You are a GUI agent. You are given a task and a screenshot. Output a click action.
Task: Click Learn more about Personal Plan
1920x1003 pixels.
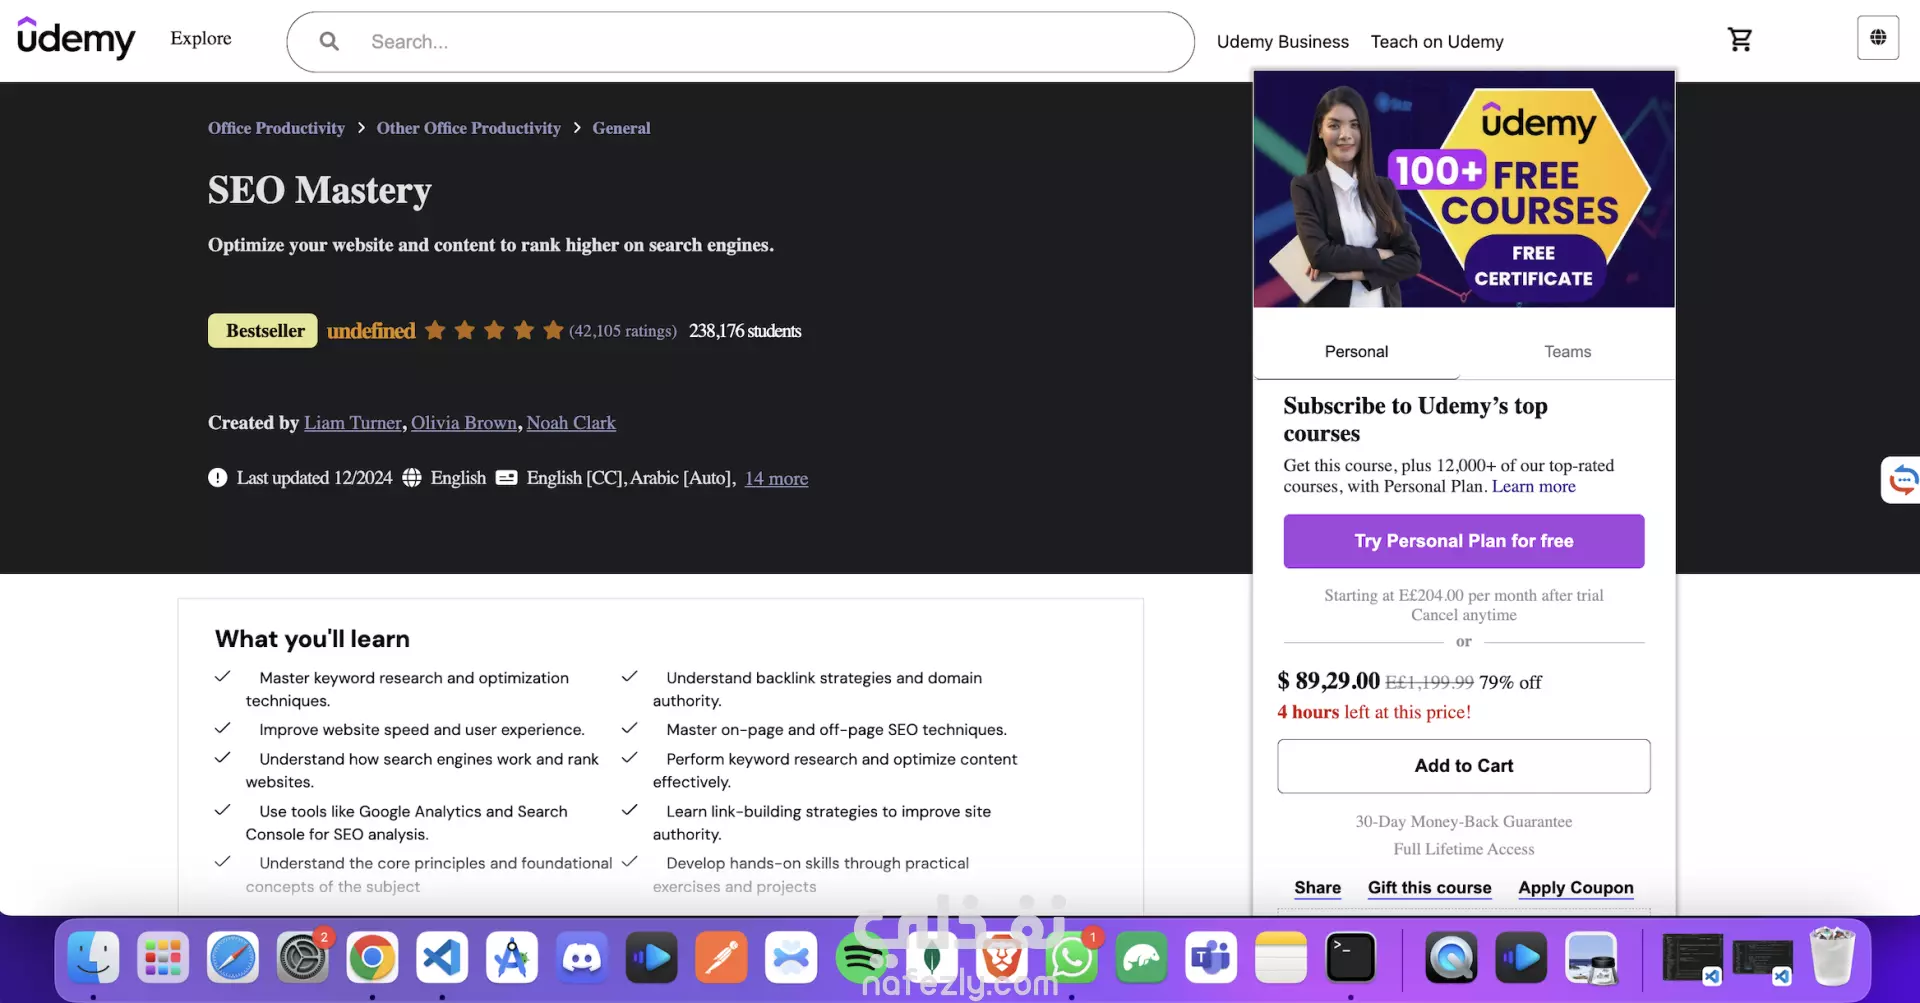[1534, 486]
